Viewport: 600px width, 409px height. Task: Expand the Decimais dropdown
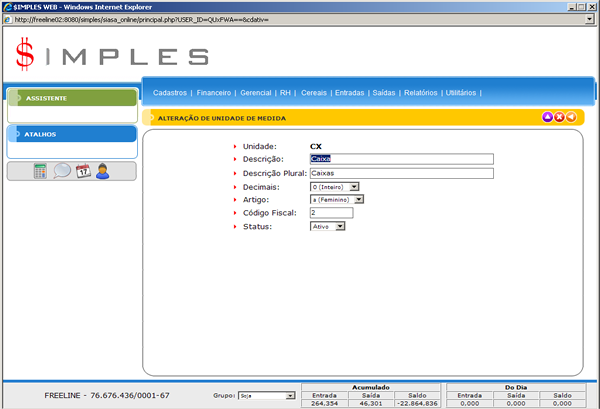pos(353,186)
